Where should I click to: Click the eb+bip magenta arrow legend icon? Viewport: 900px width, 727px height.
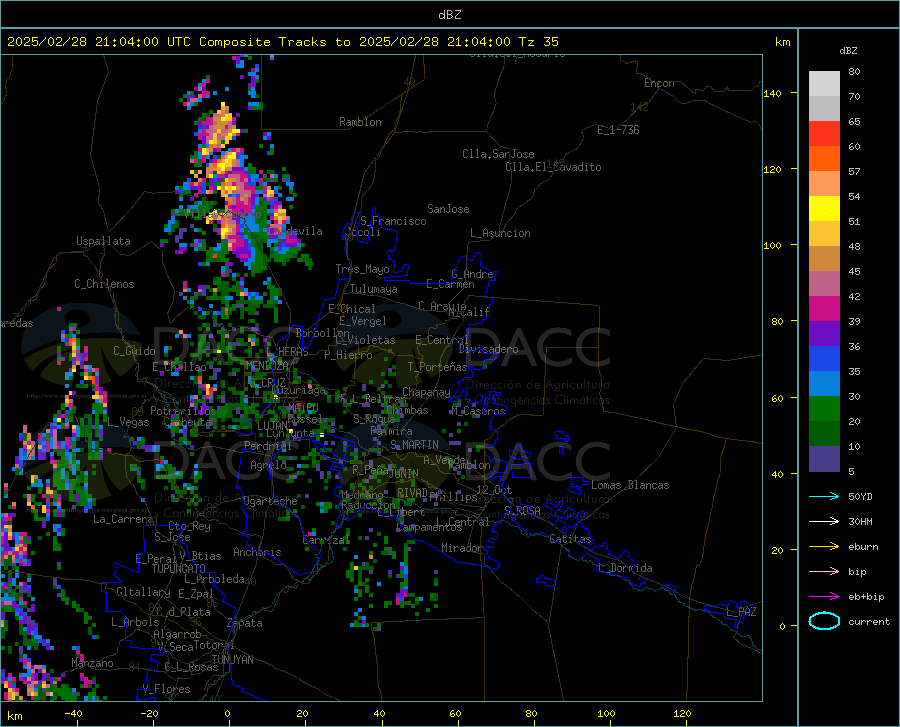824,597
